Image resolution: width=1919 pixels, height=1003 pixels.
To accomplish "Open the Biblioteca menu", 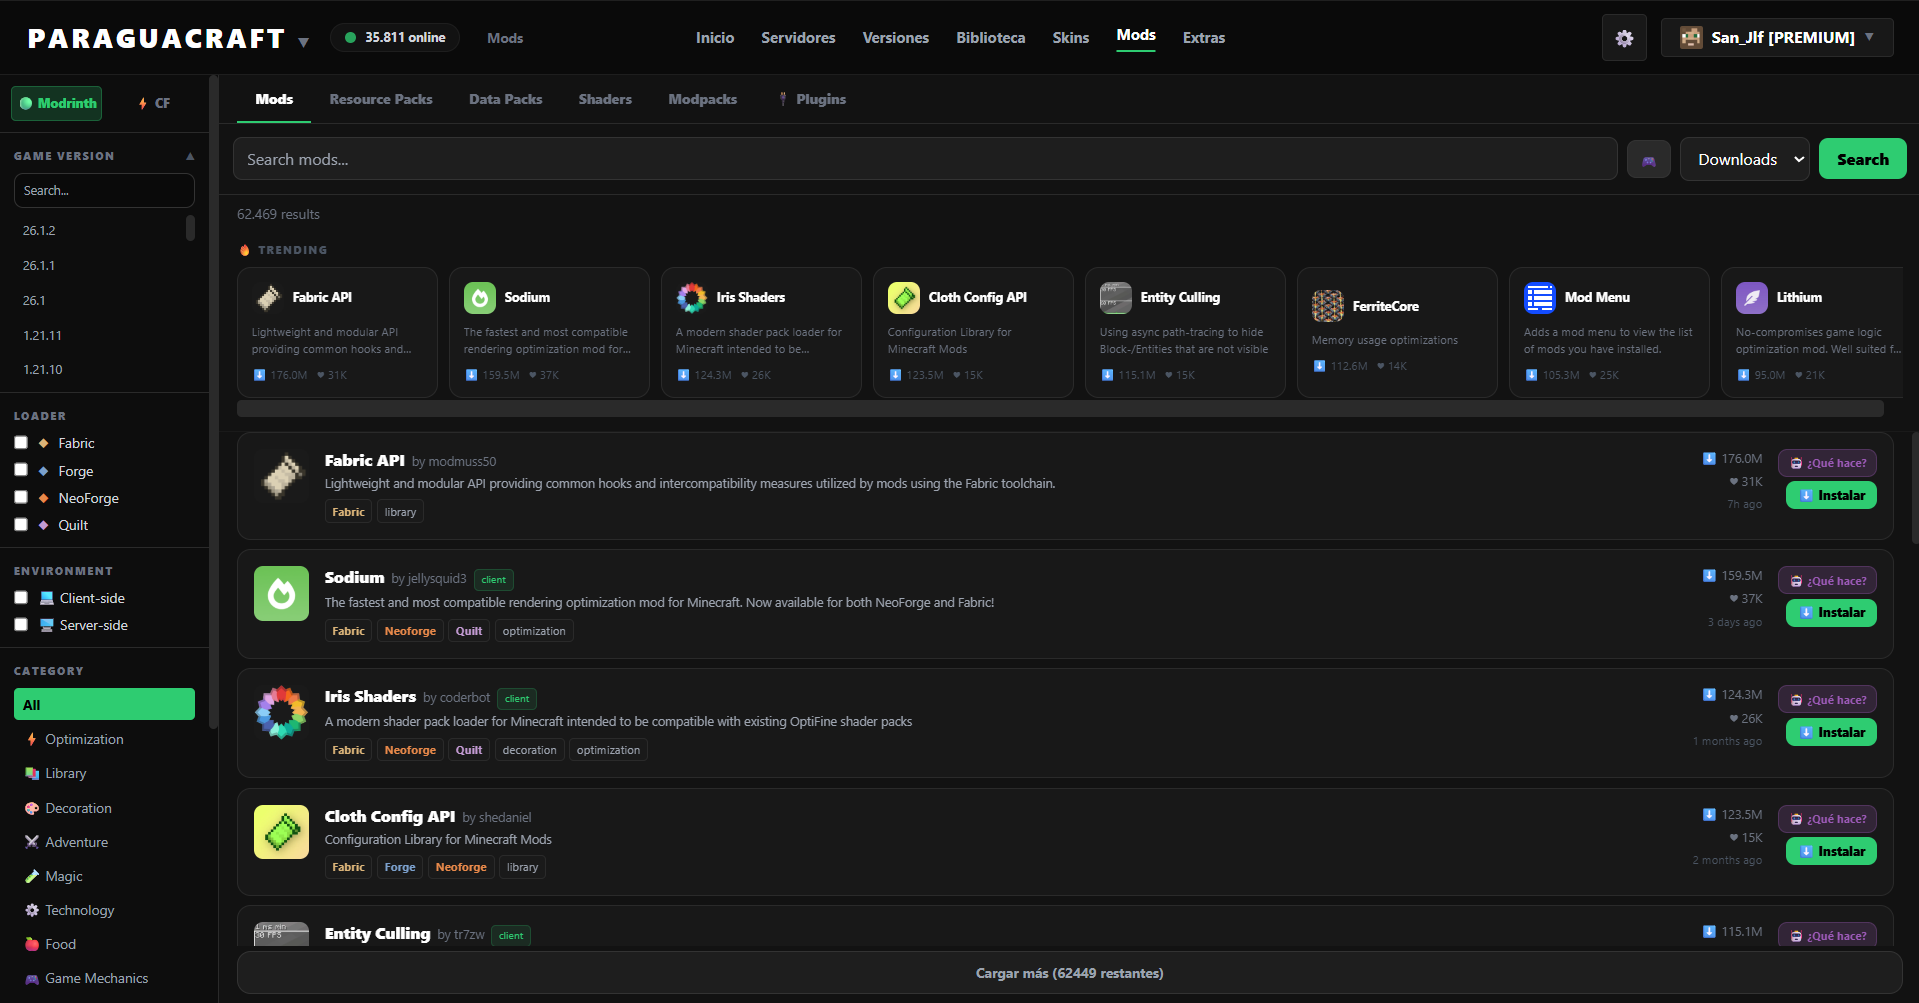I will [991, 38].
